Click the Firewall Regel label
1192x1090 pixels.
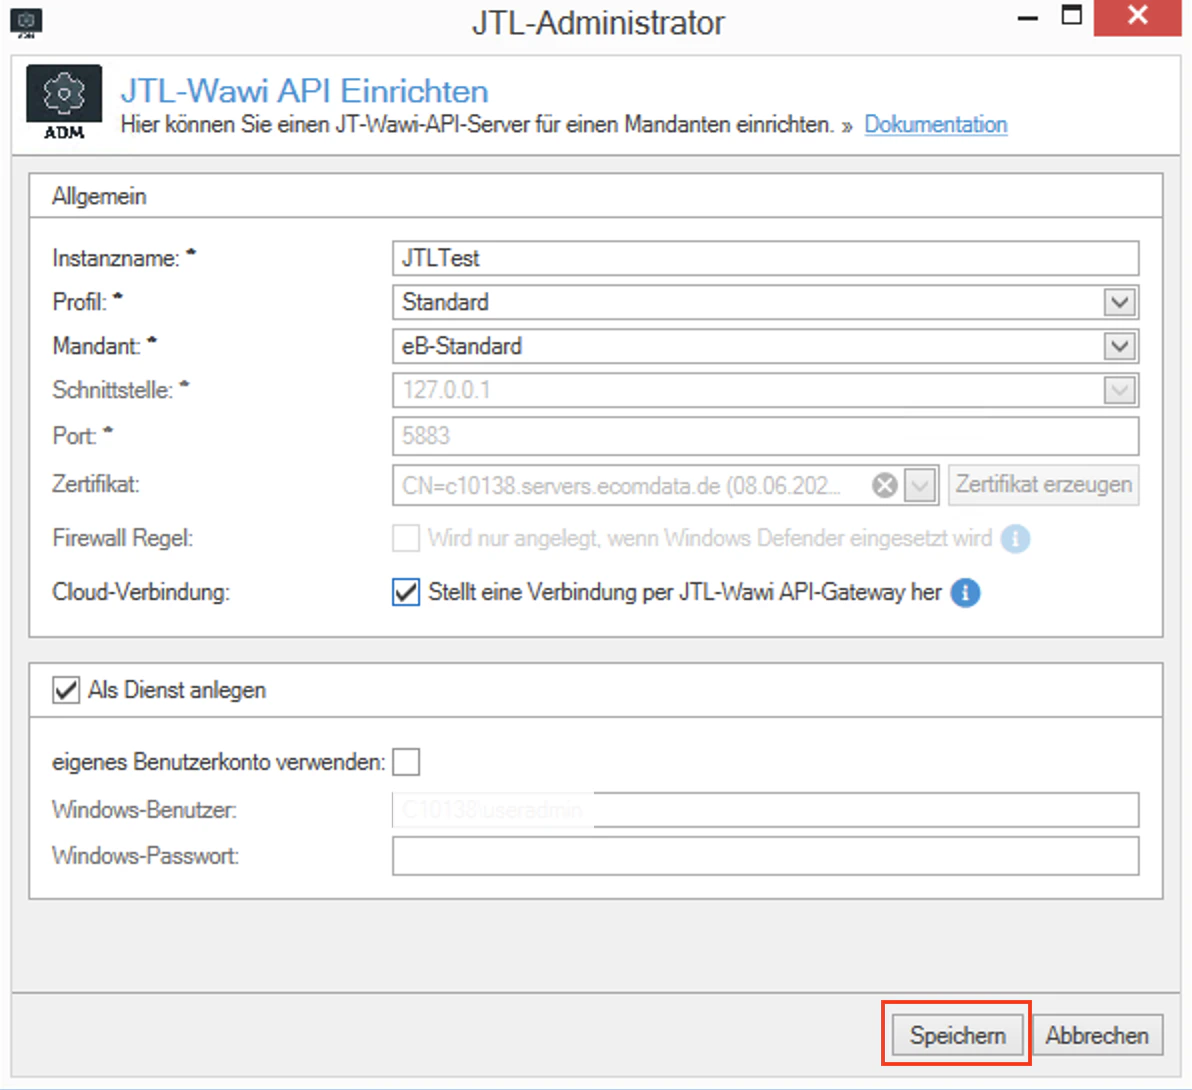tap(122, 538)
